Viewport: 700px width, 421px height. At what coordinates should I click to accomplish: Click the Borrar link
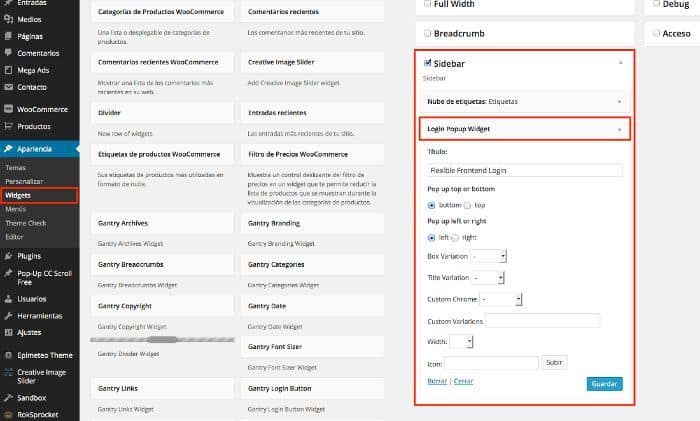coord(437,381)
